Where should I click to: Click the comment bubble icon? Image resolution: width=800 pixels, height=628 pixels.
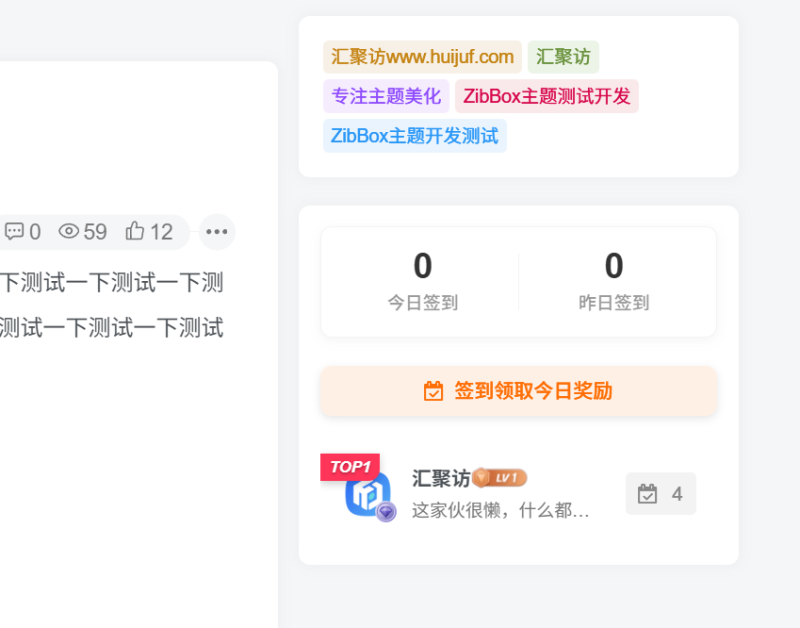tap(14, 232)
